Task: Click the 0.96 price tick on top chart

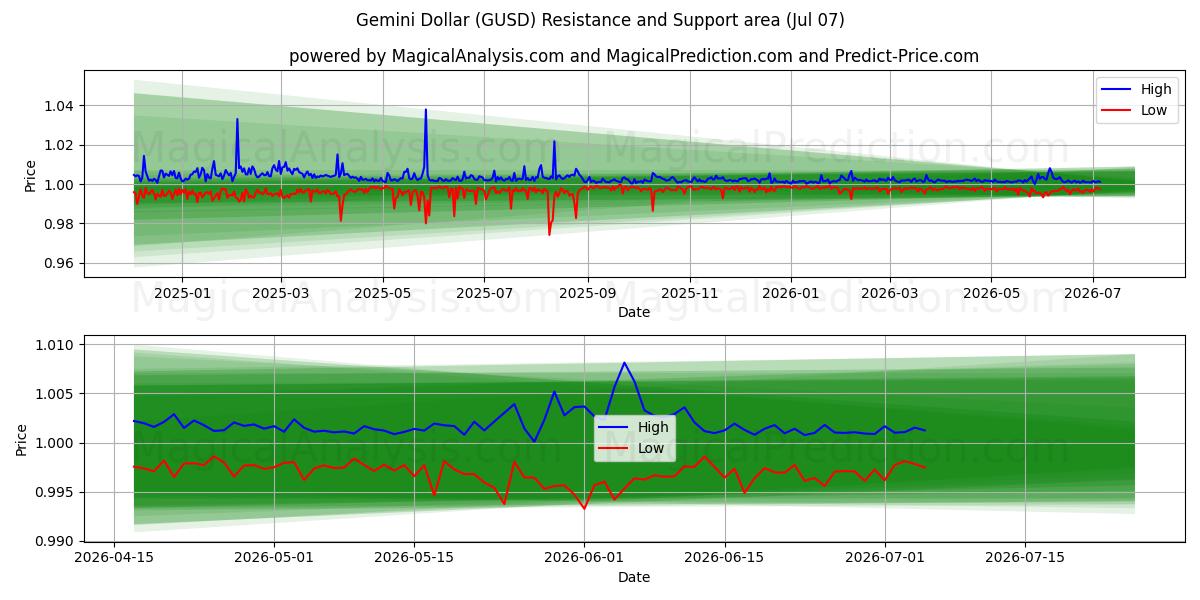Action: point(61,264)
